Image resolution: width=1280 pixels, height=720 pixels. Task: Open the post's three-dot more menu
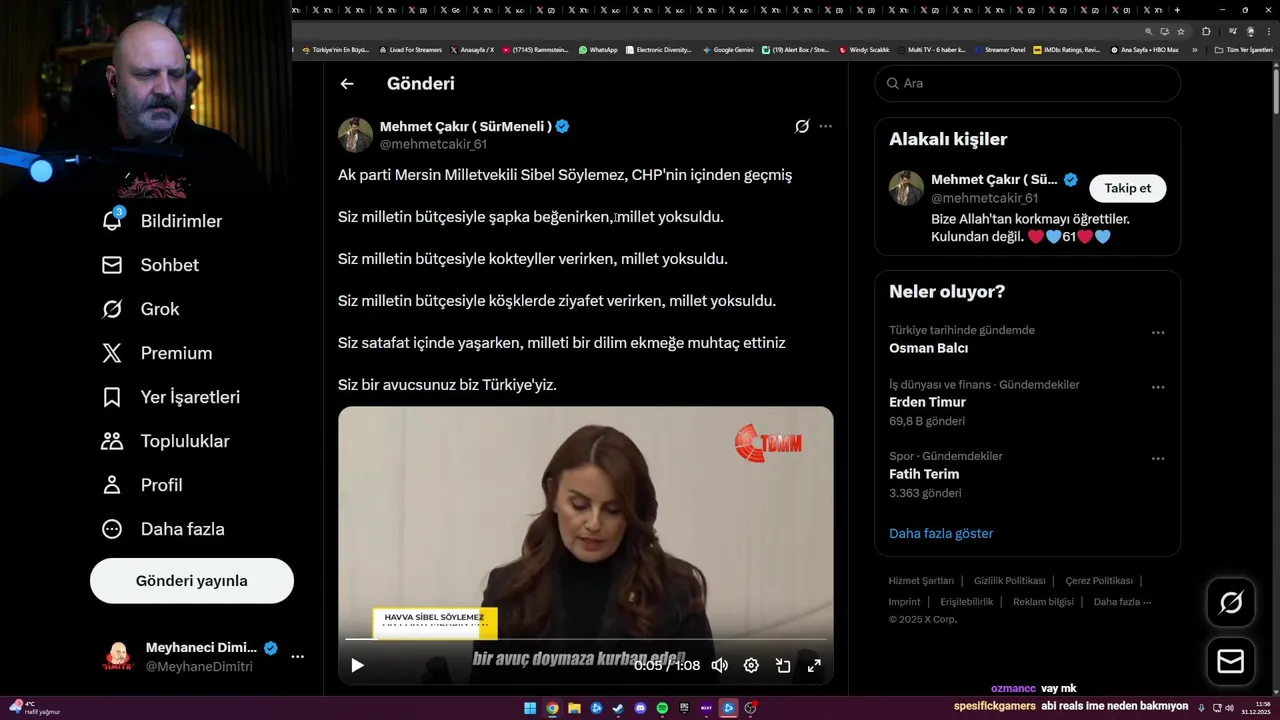825,126
